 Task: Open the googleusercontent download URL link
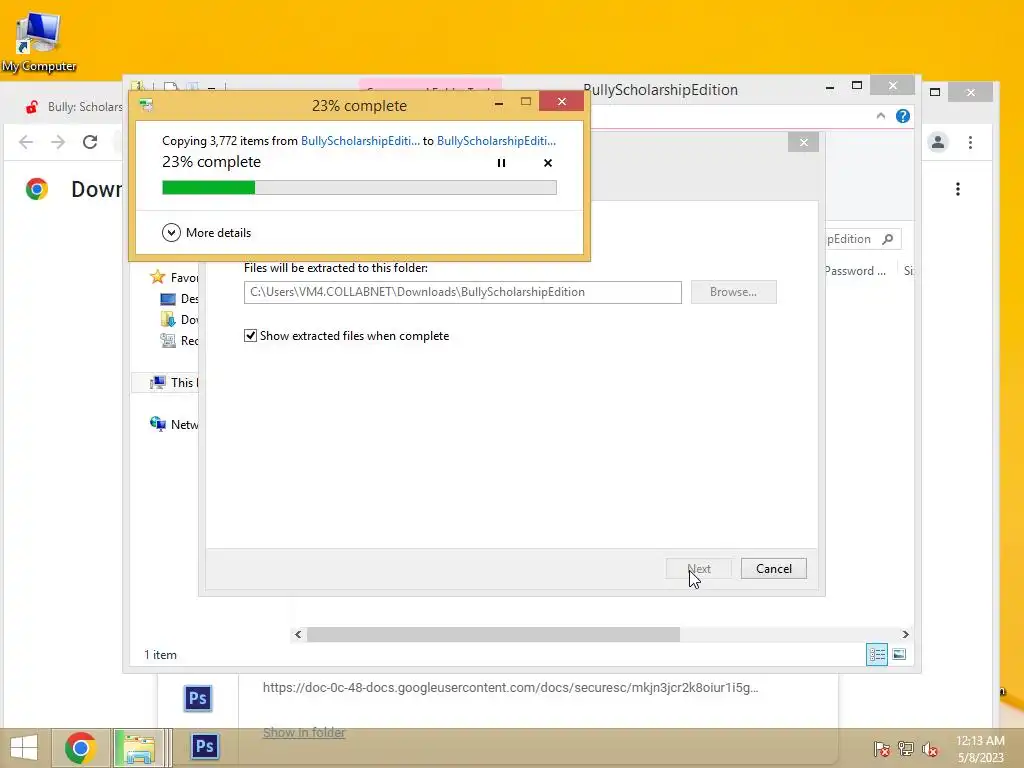click(510, 688)
